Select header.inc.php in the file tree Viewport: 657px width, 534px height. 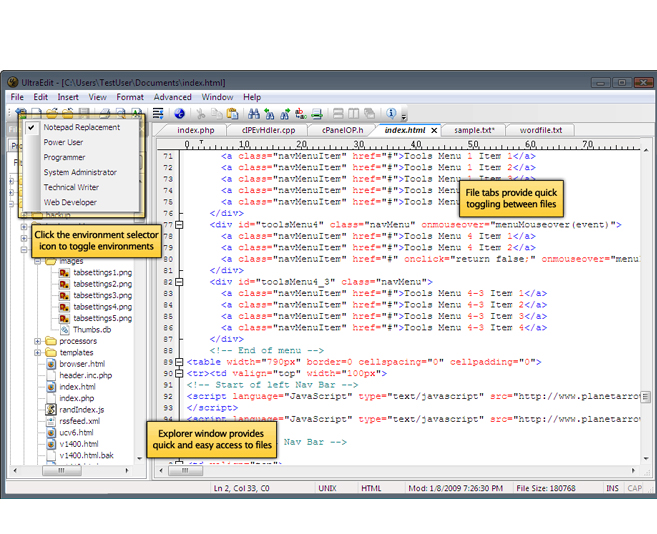tap(85, 375)
